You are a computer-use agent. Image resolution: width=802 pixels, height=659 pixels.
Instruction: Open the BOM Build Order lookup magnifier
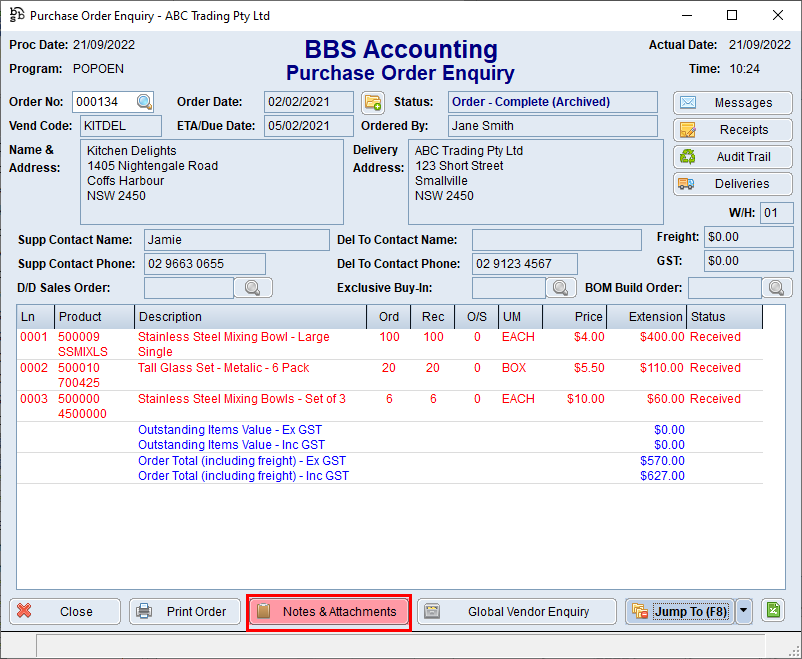click(x=776, y=287)
